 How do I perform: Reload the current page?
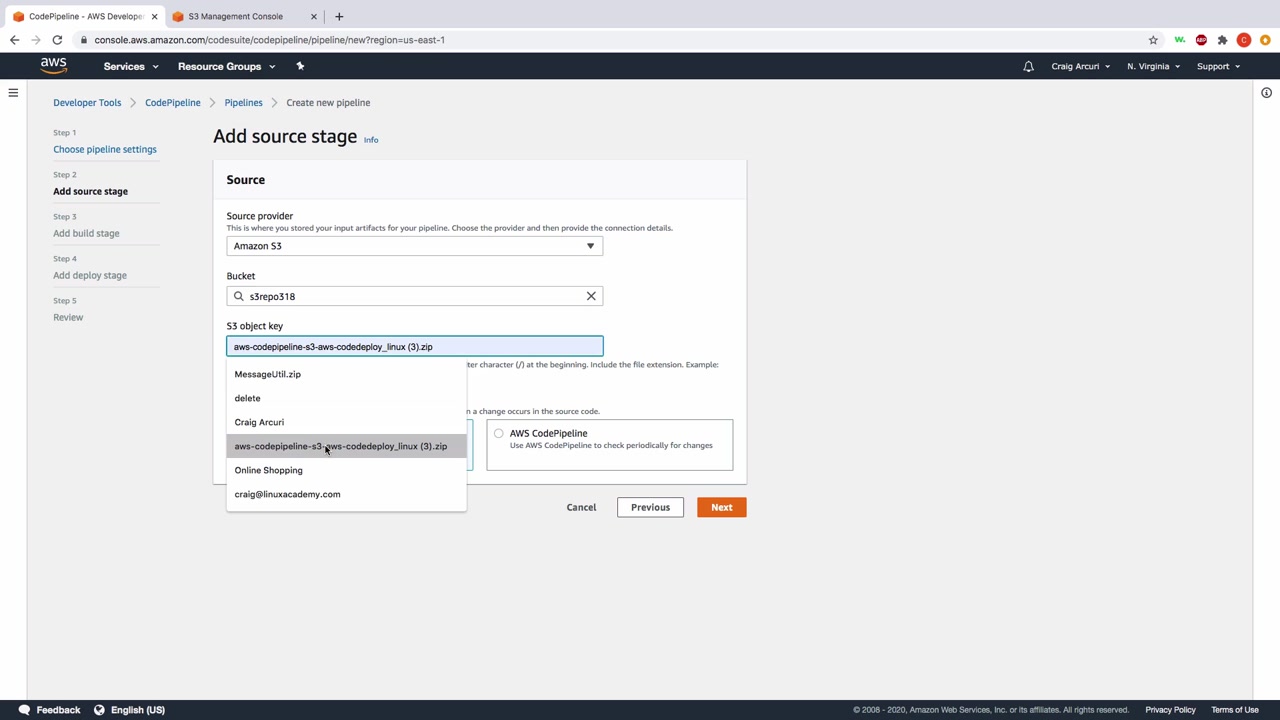click(57, 40)
